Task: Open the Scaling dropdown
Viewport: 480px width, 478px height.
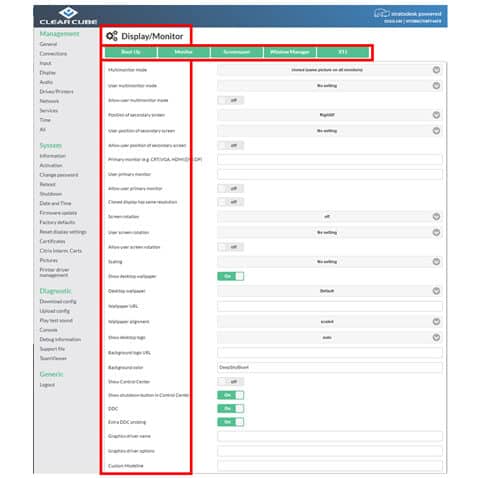Action: pos(330,262)
